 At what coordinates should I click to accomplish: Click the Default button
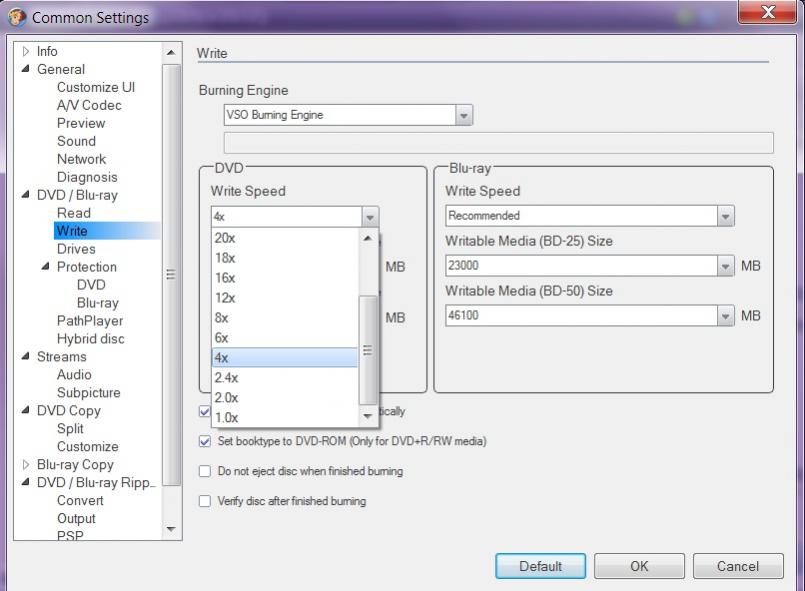coord(541,566)
